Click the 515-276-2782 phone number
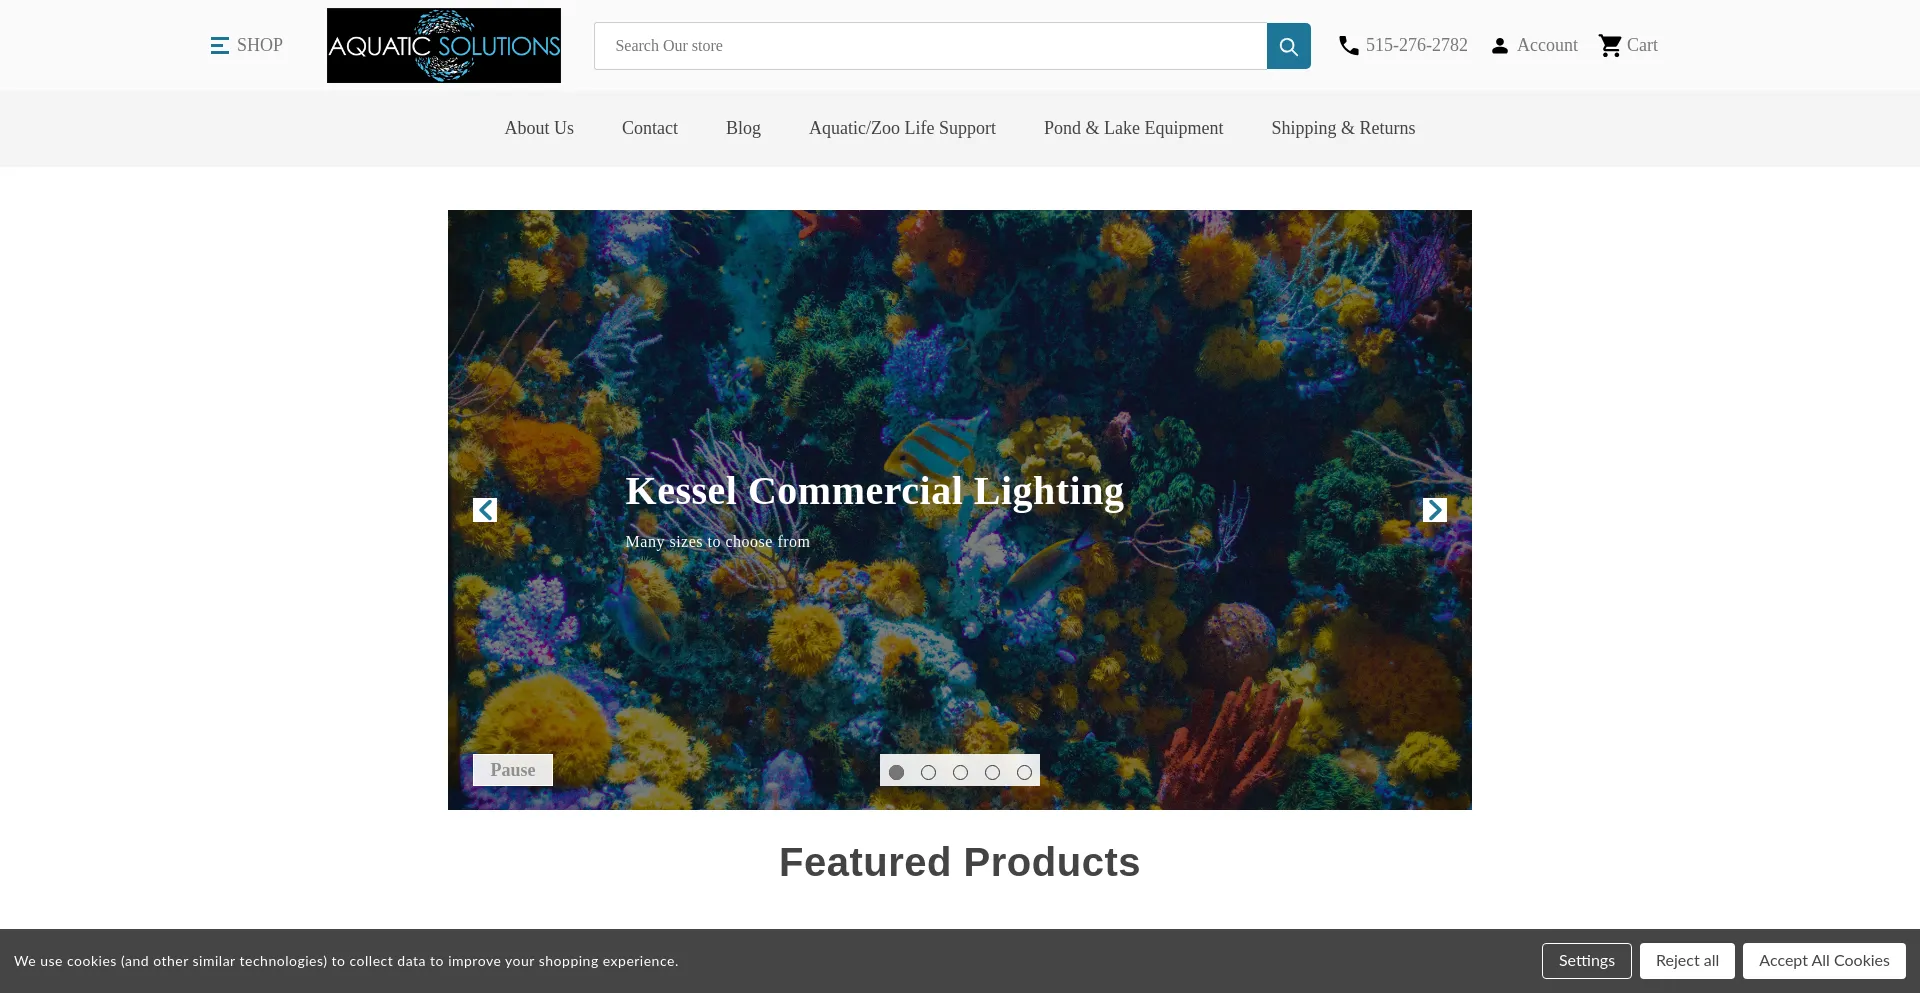Image resolution: width=1920 pixels, height=993 pixels. (x=1417, y=45)
